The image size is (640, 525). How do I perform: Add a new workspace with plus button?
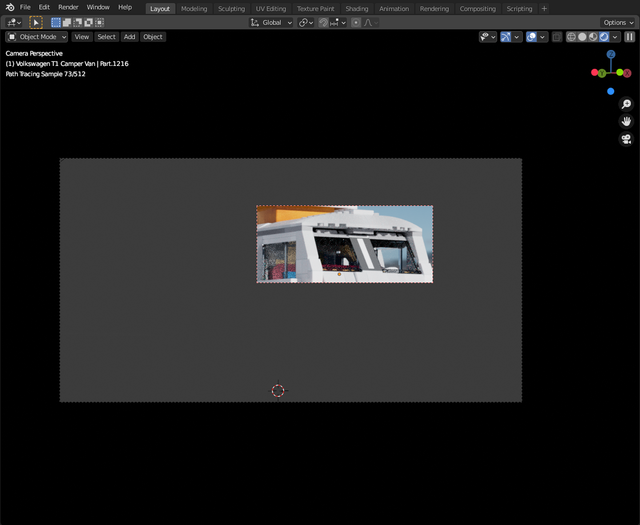pos(544,9)
